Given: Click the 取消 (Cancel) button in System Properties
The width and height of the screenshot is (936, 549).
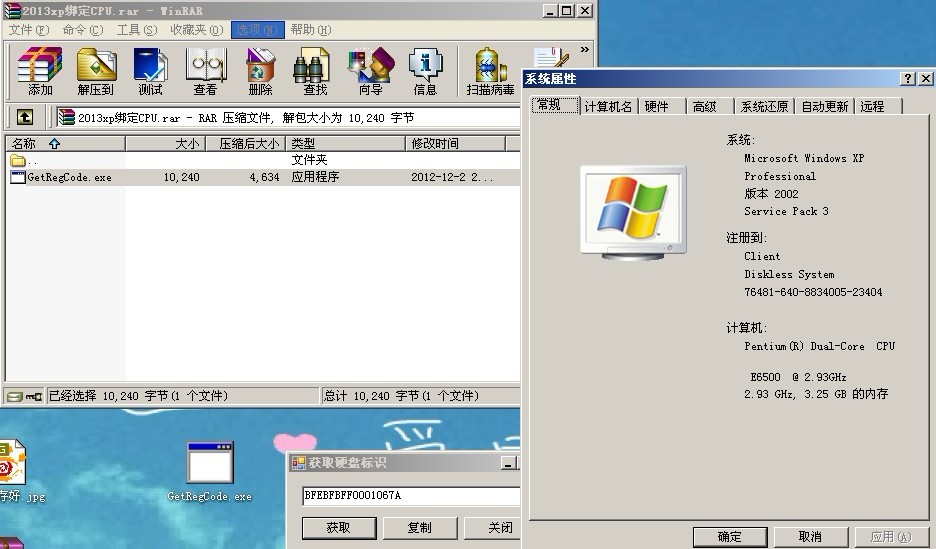Looking at the screenshot, I should coord(810,536).
